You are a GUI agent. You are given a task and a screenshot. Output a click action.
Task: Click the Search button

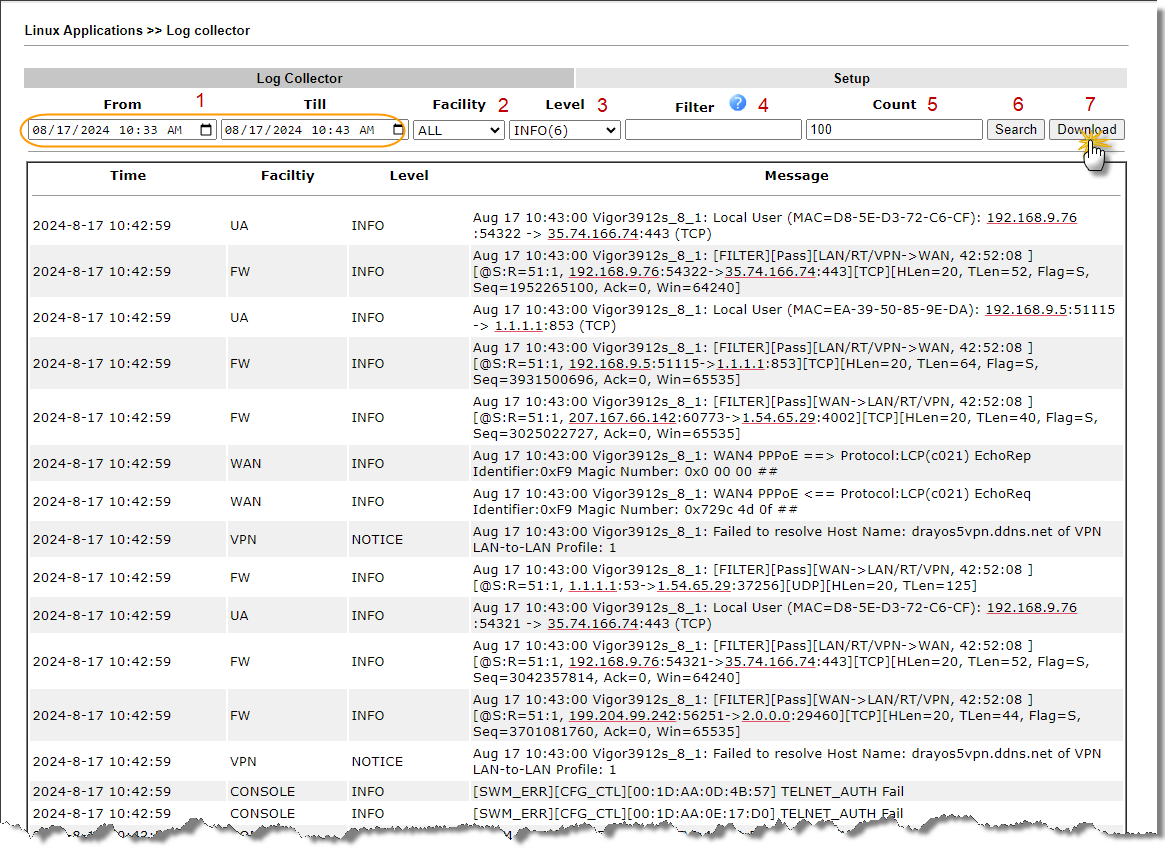[x=1016, y=129]
